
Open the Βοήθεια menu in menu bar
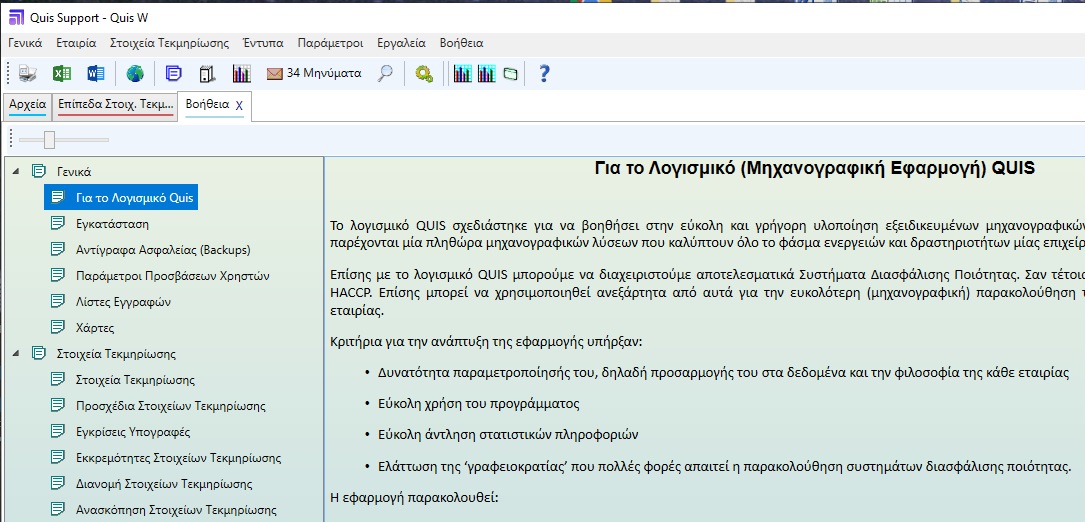[x=461, y=43]
